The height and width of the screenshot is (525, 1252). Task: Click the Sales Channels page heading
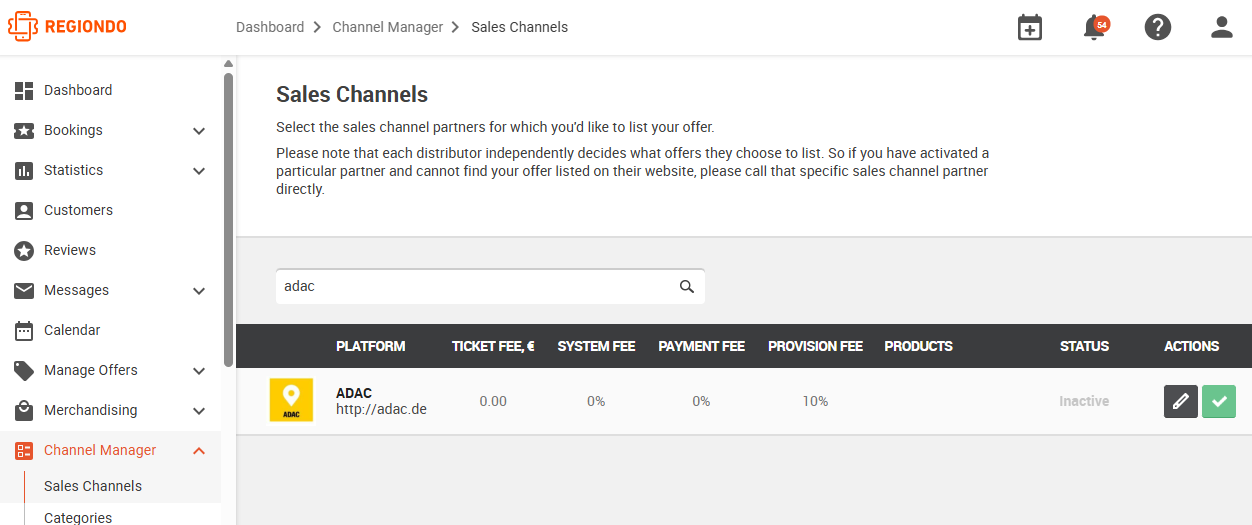352,95
